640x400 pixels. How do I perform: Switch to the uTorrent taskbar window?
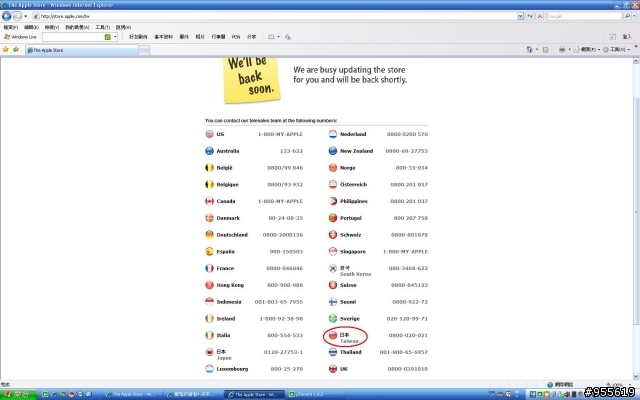click(314, 394)
